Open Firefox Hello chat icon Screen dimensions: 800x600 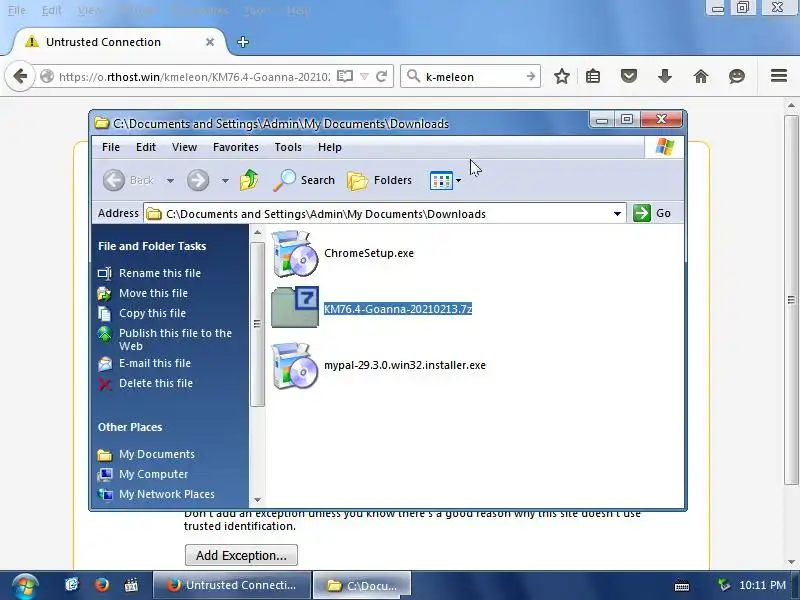pyautogui.click(x=736, y=77)
